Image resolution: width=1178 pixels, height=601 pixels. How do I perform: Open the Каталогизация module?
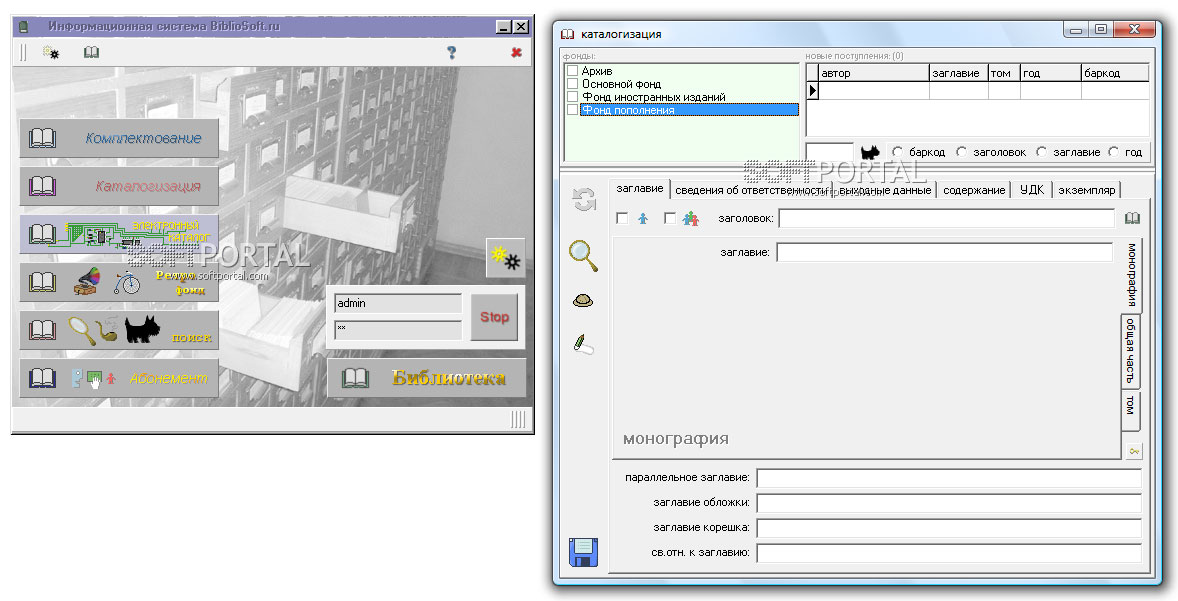(x=119, y=186)
